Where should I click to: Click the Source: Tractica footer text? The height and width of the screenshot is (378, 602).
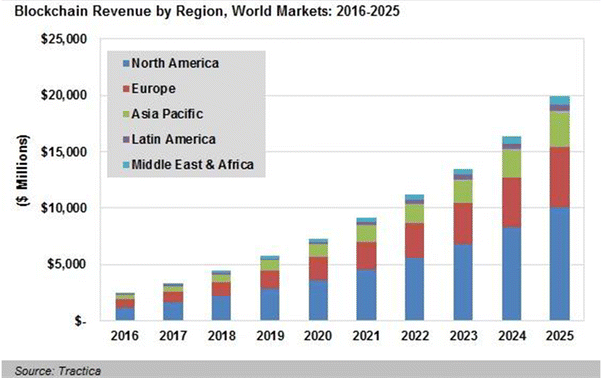(58, 371)
